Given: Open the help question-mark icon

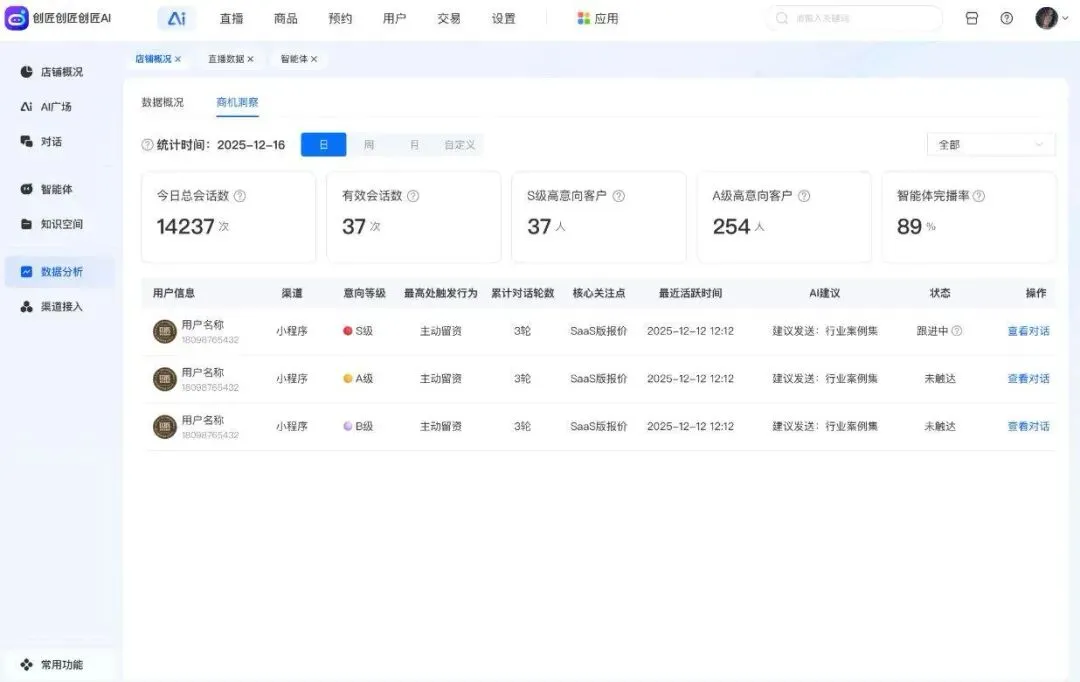Looking at the screenshot, I should point(1006,18).
